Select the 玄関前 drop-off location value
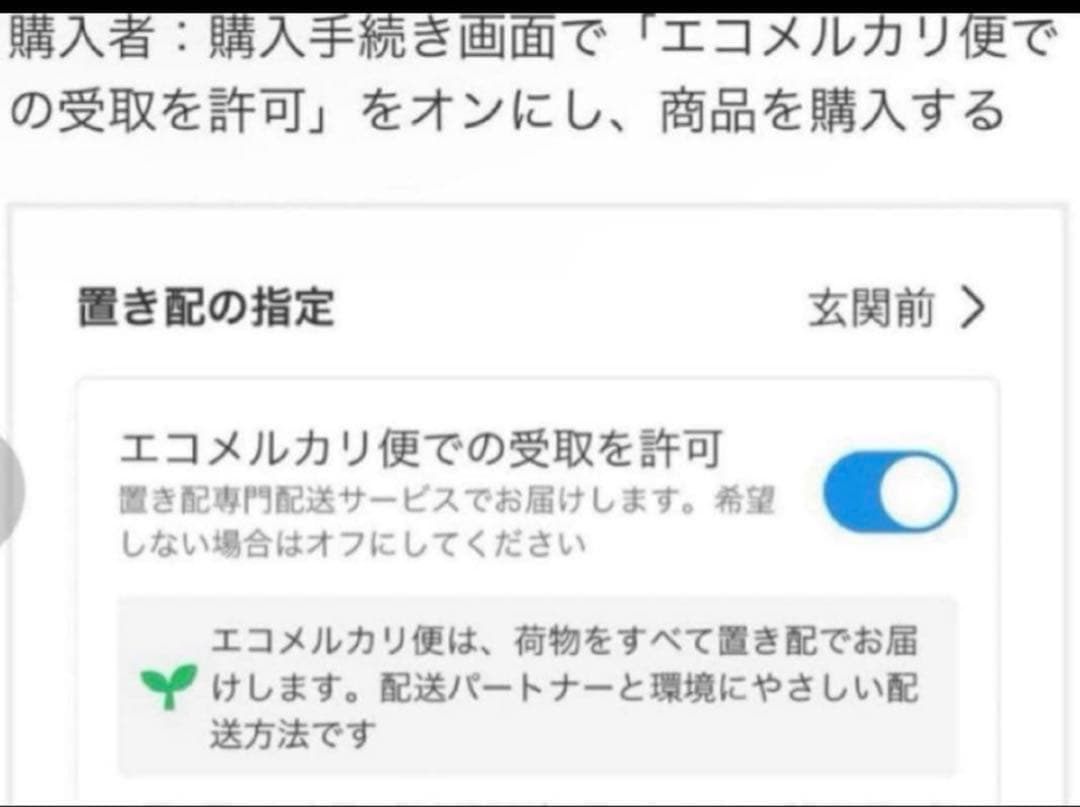Image resolution: width=1080 pixels, height=807 pixels. (871, 308)
